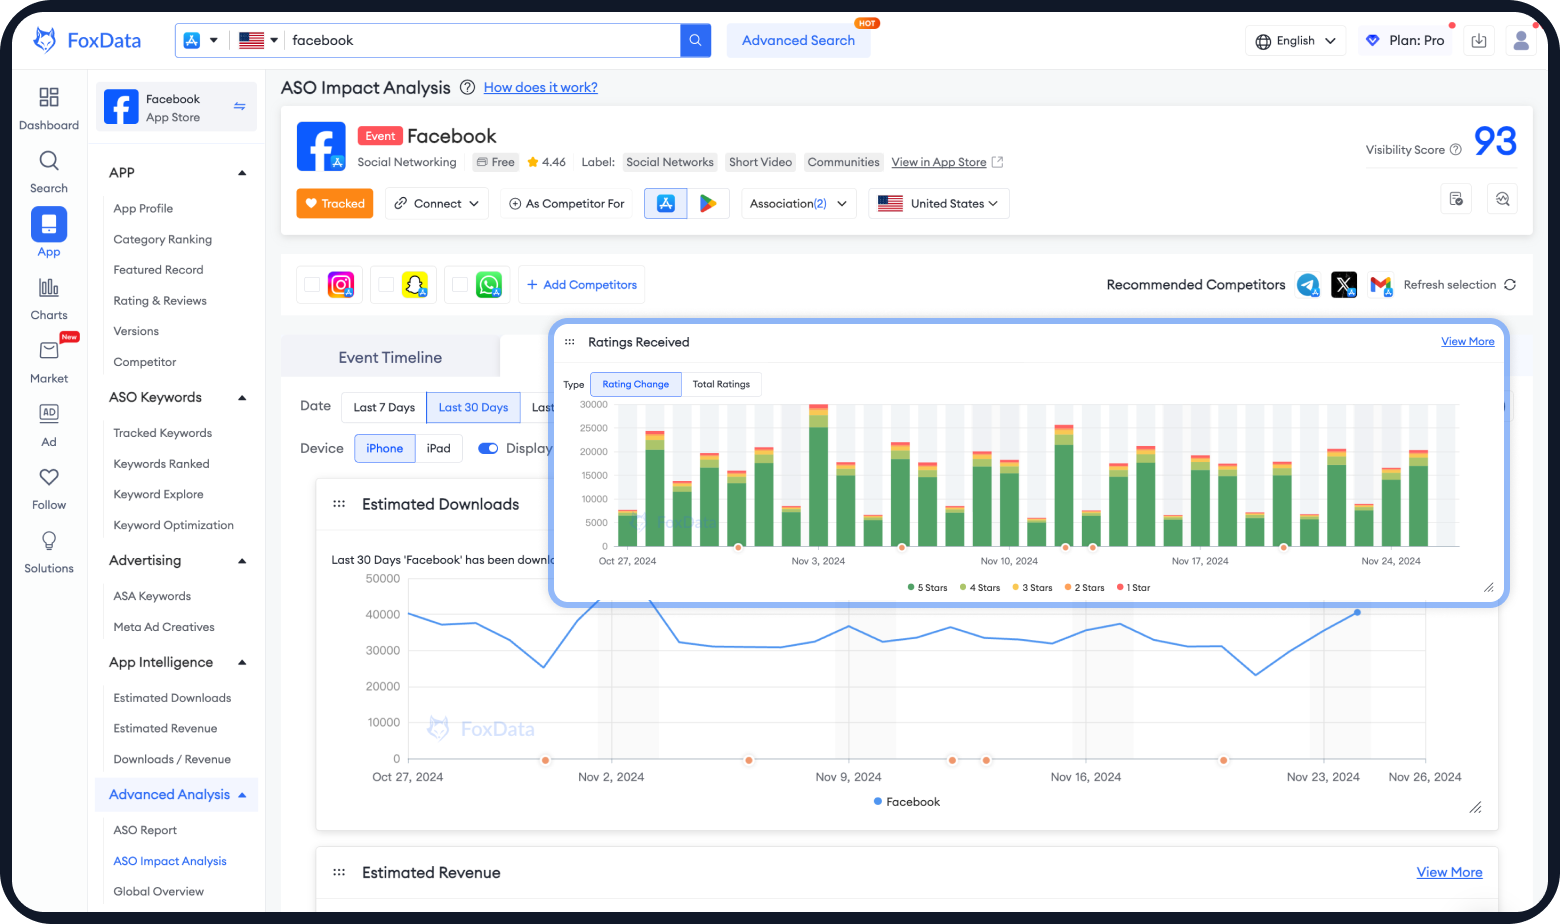Select iPad device option
Screen dimensions: 1560x924
click(x=439, y=449)
